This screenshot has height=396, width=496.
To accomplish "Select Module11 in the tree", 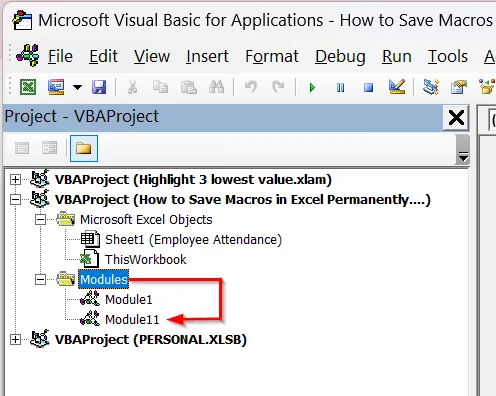I will coord(132,320).
